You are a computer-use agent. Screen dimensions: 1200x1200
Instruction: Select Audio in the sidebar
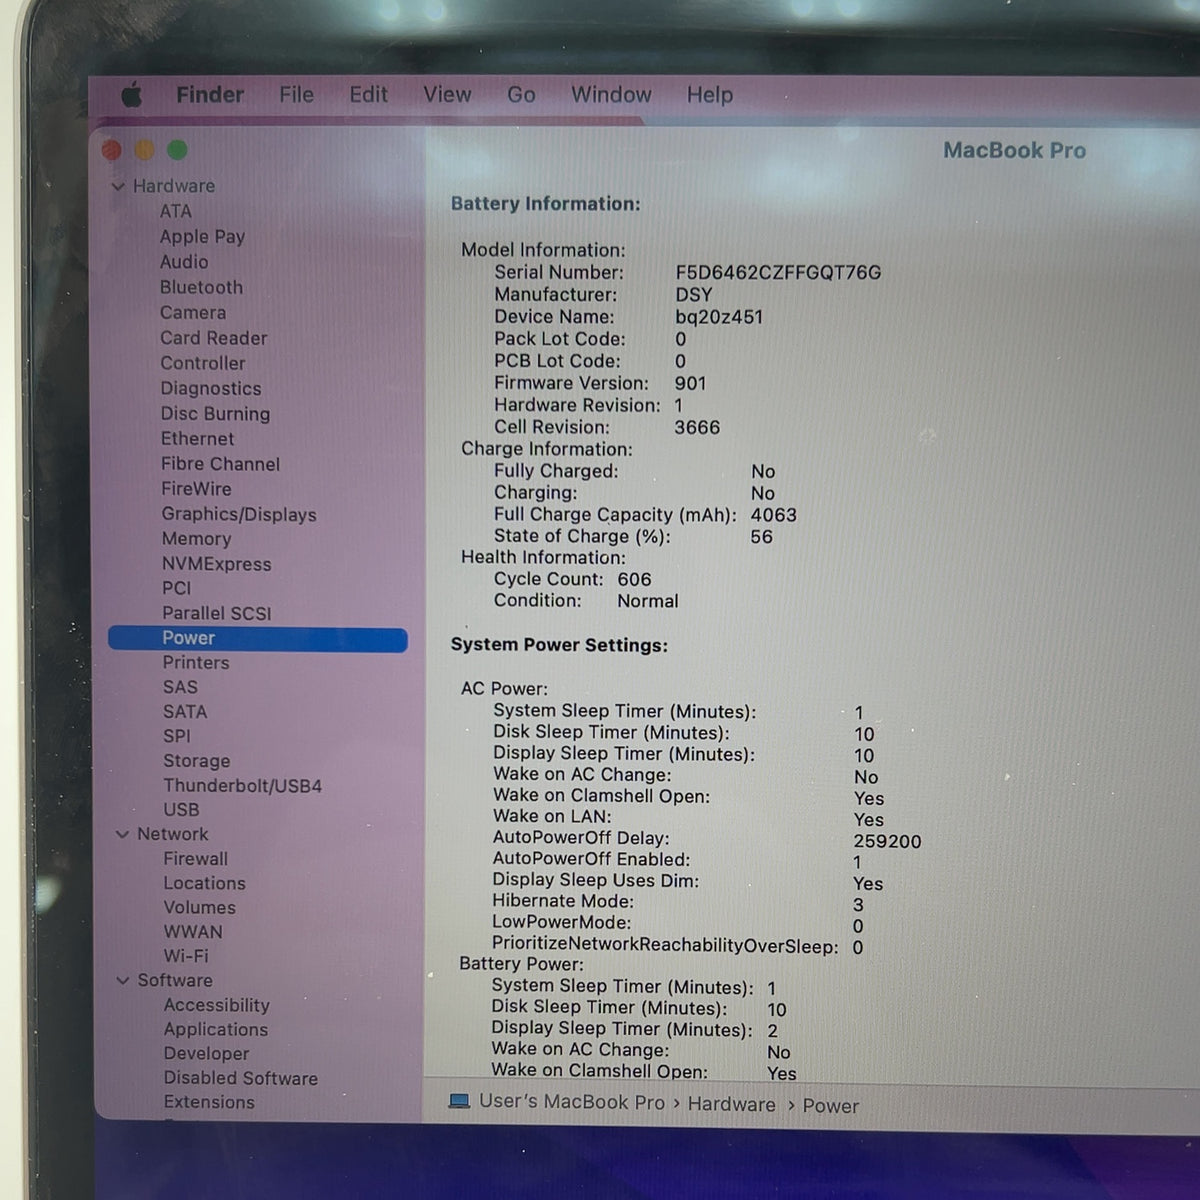tap(184, 262)
